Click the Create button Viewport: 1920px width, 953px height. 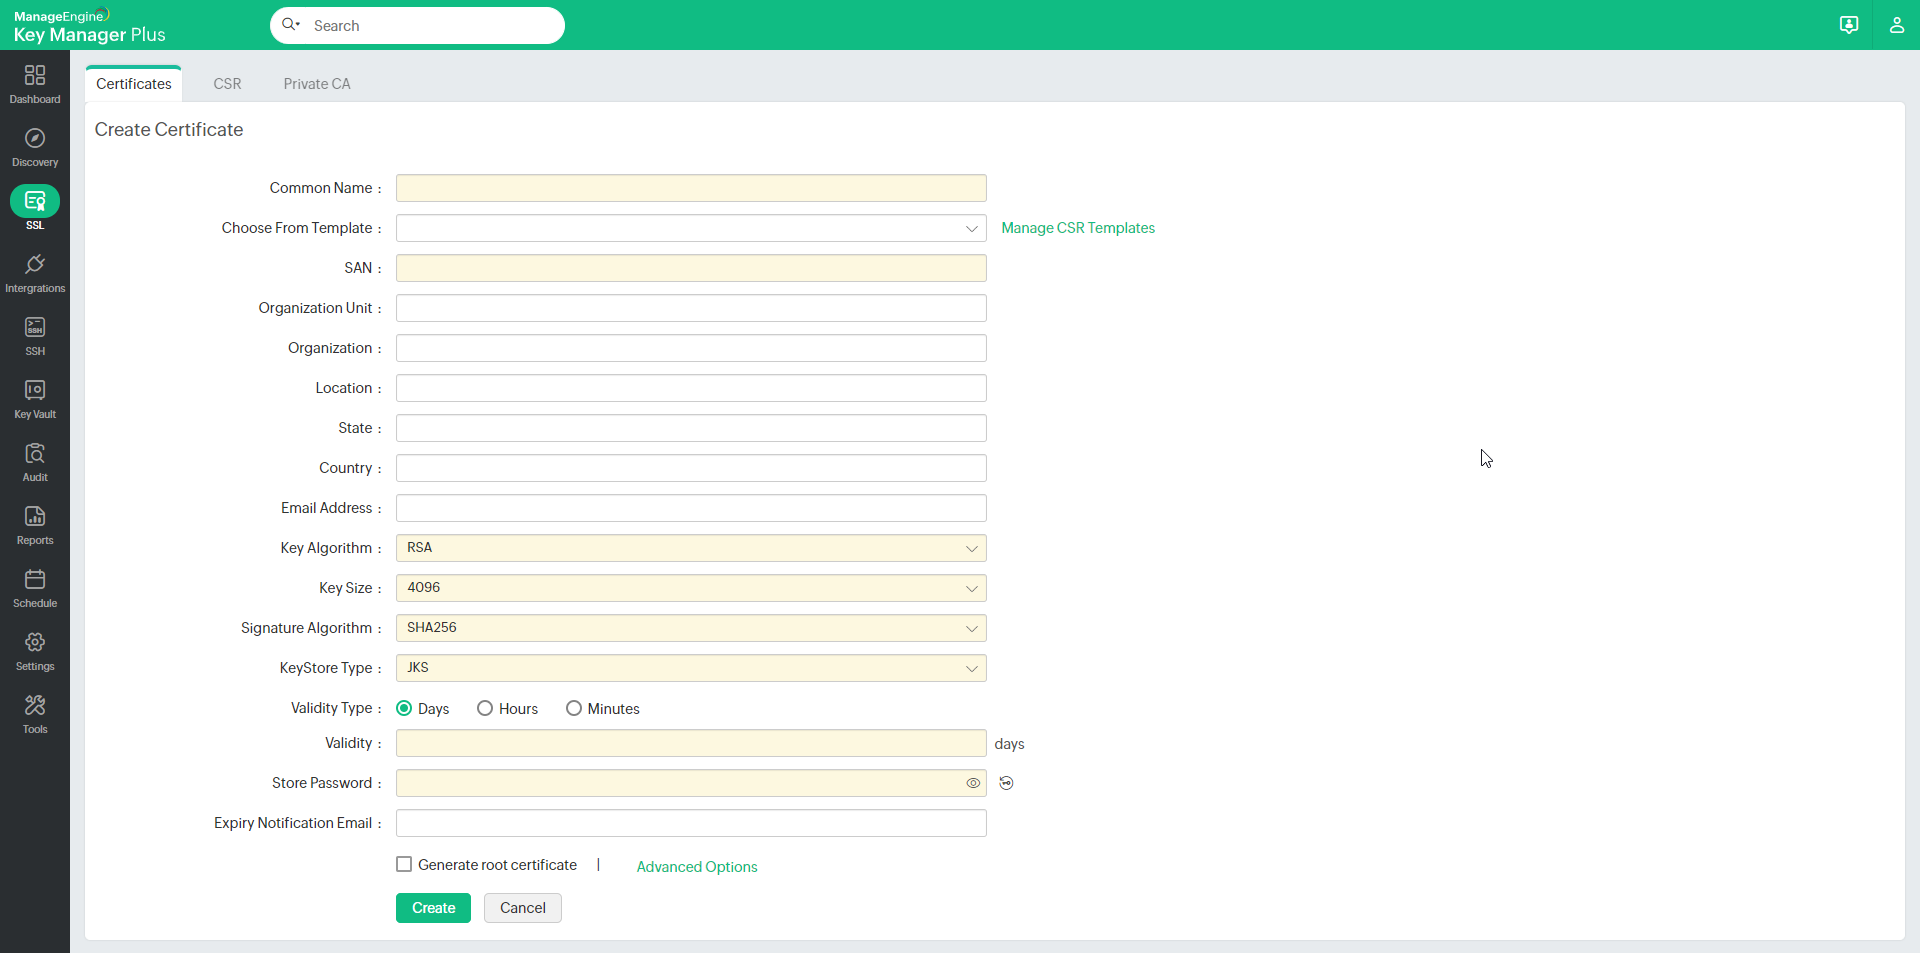[433, 908]
